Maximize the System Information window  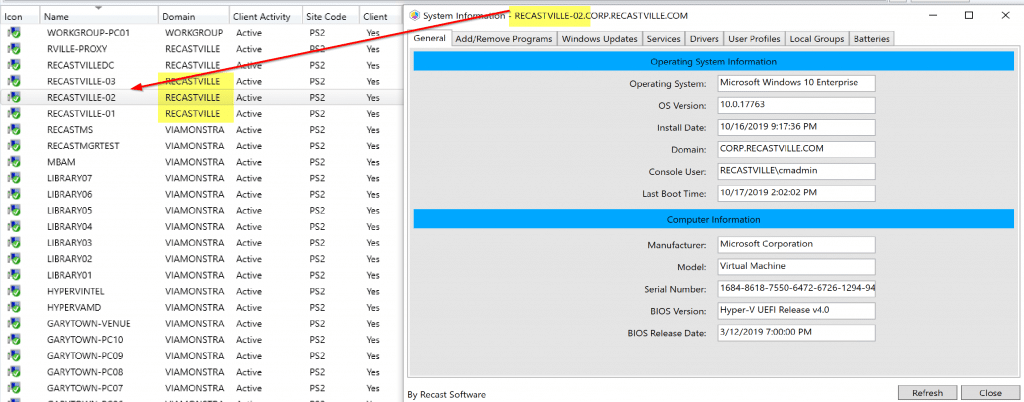point(968,16)
